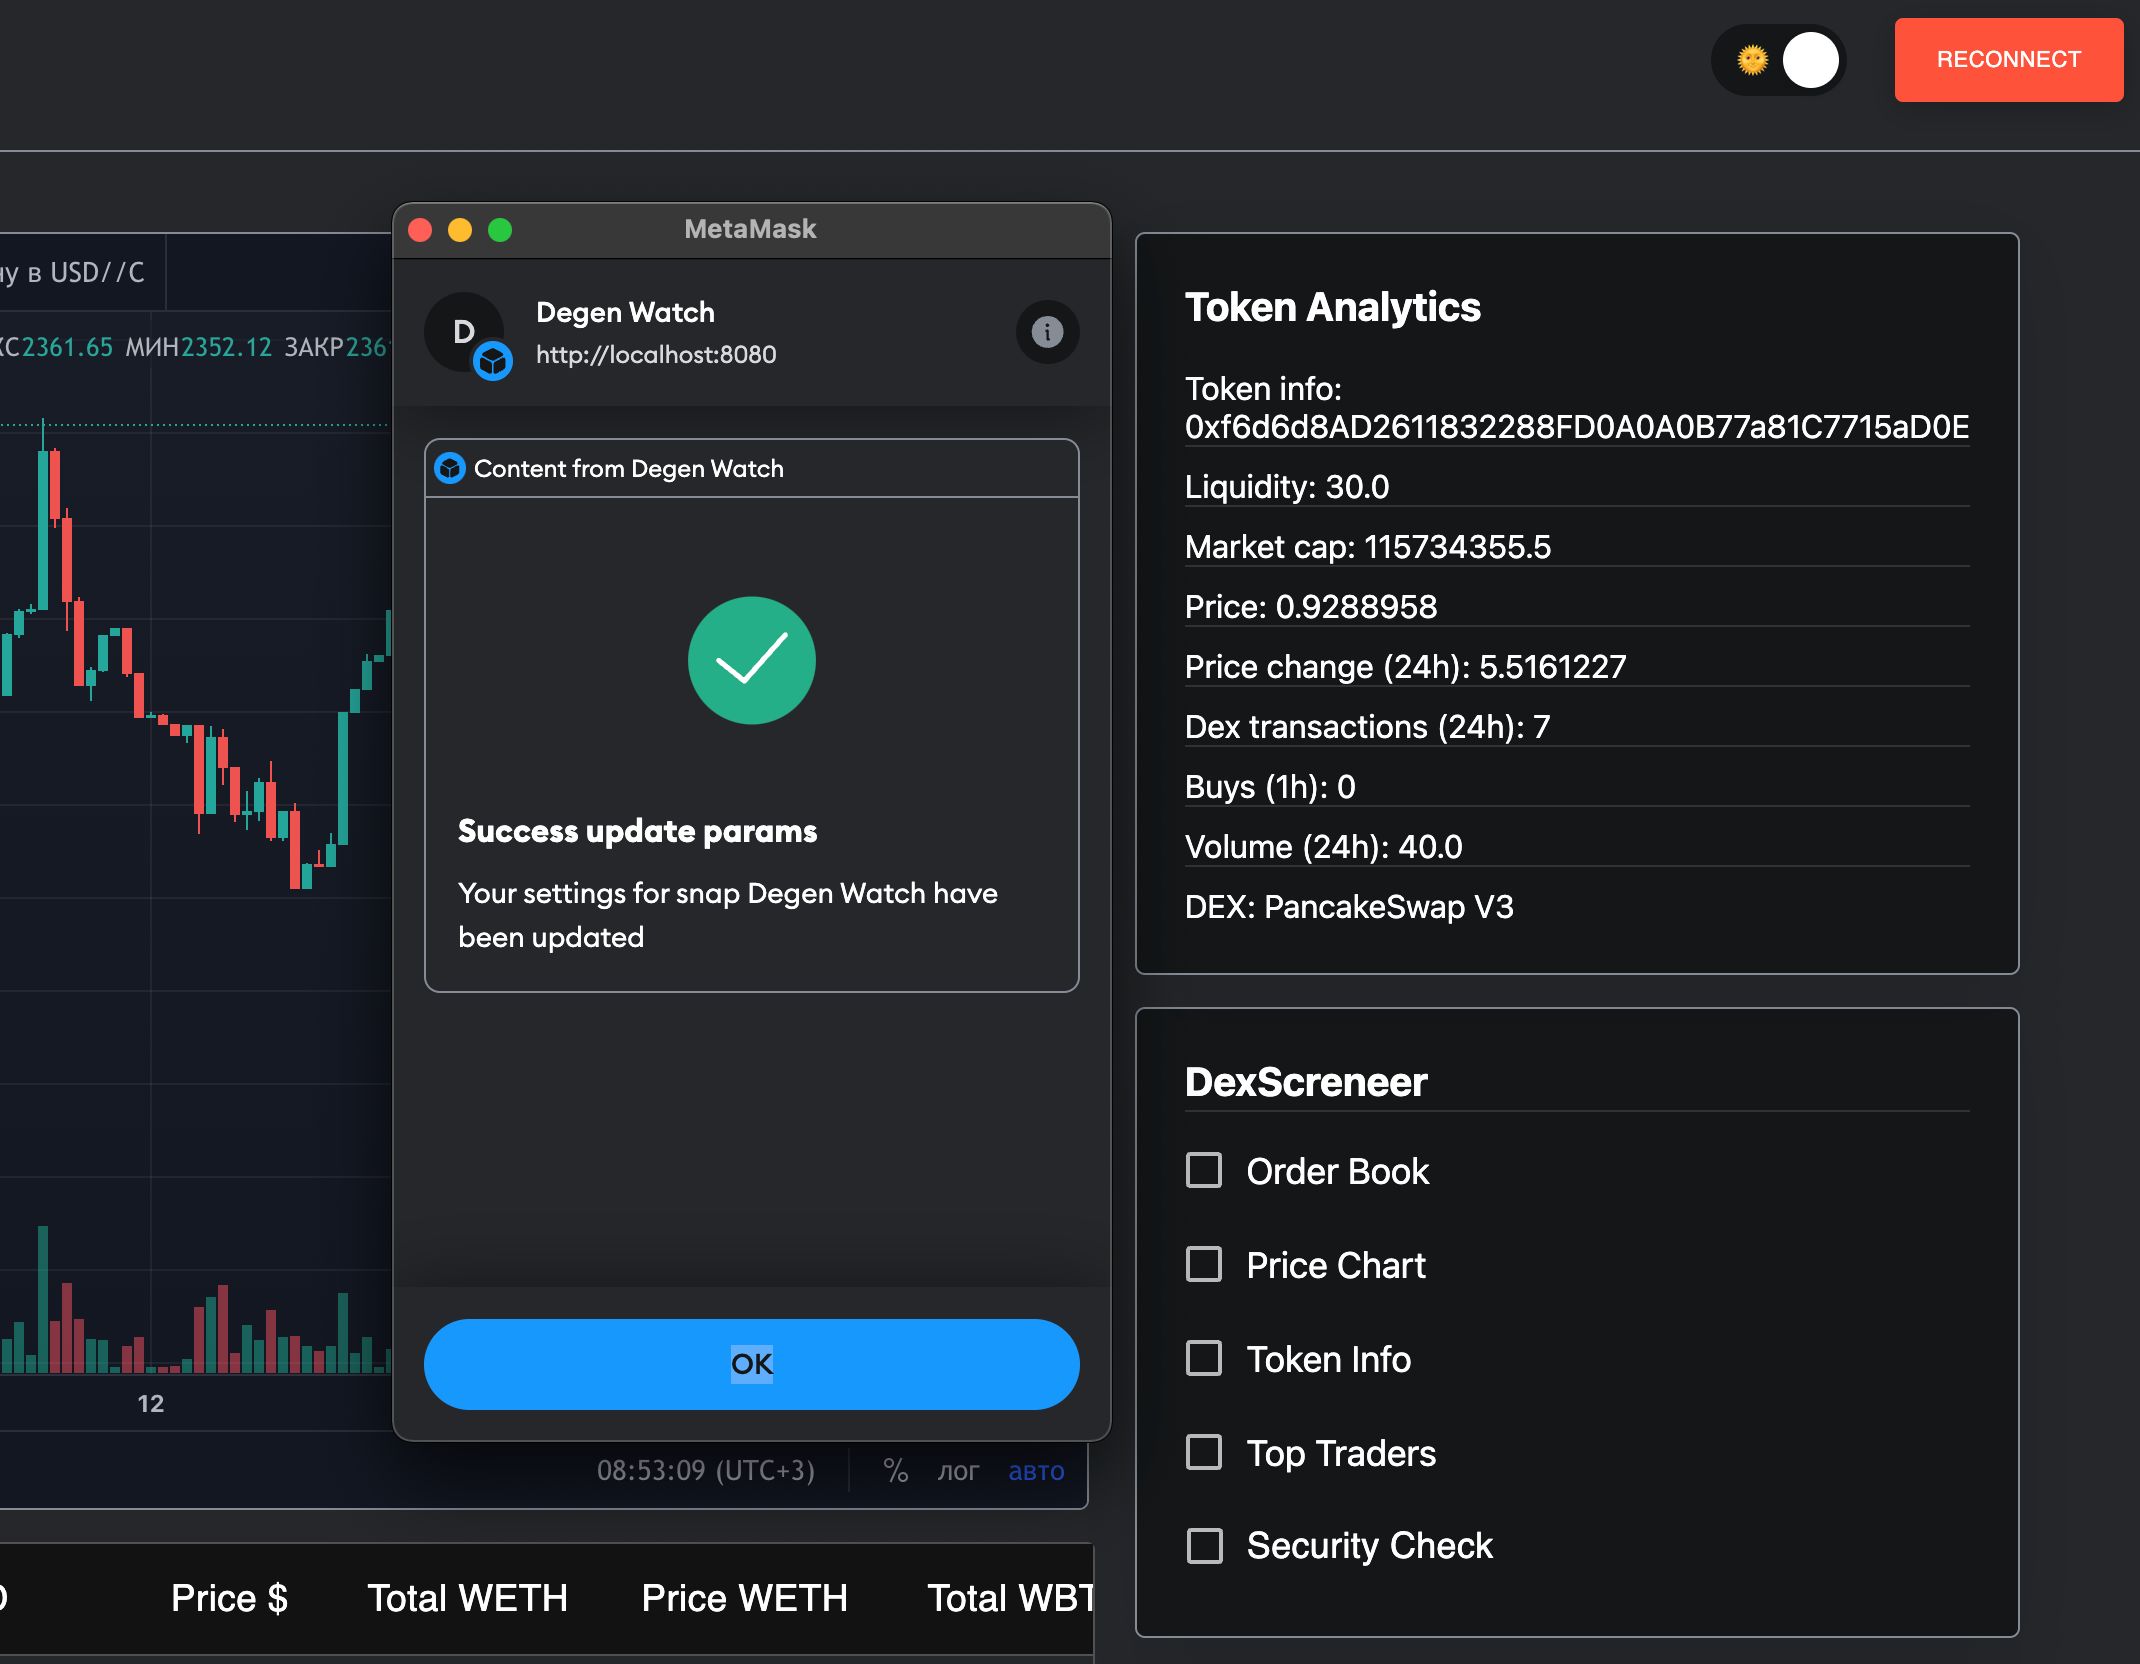Click the MetaMask red traffic light icon
Screen dimensions: 2140x1664
tap(422, 226)
